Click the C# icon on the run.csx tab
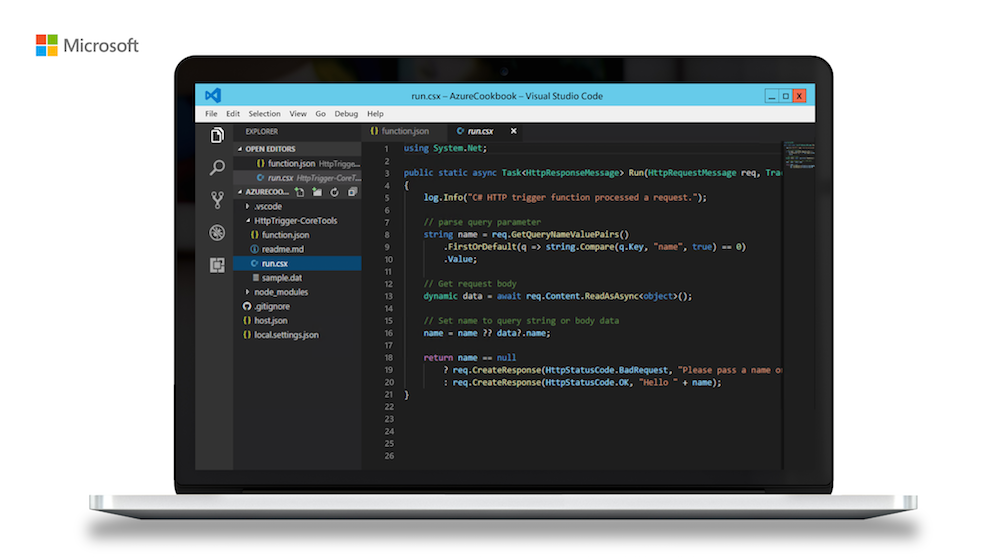 click(460, 131)
